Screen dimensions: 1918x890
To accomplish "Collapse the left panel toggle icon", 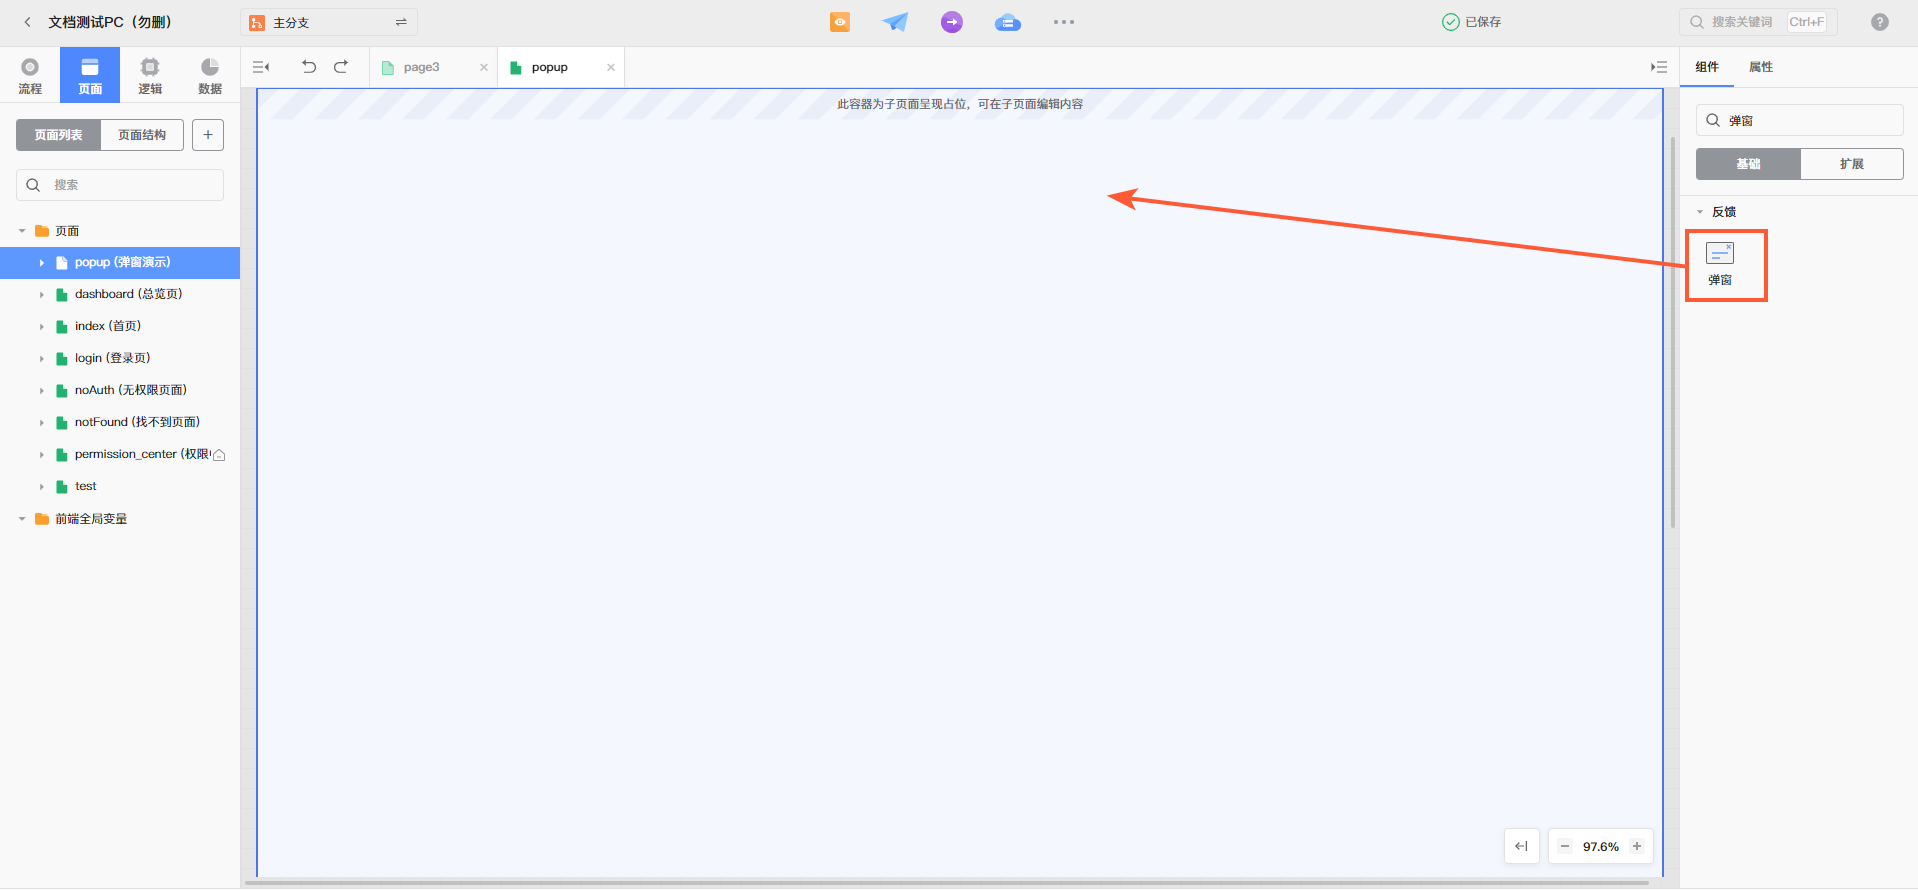I will 261,67.
